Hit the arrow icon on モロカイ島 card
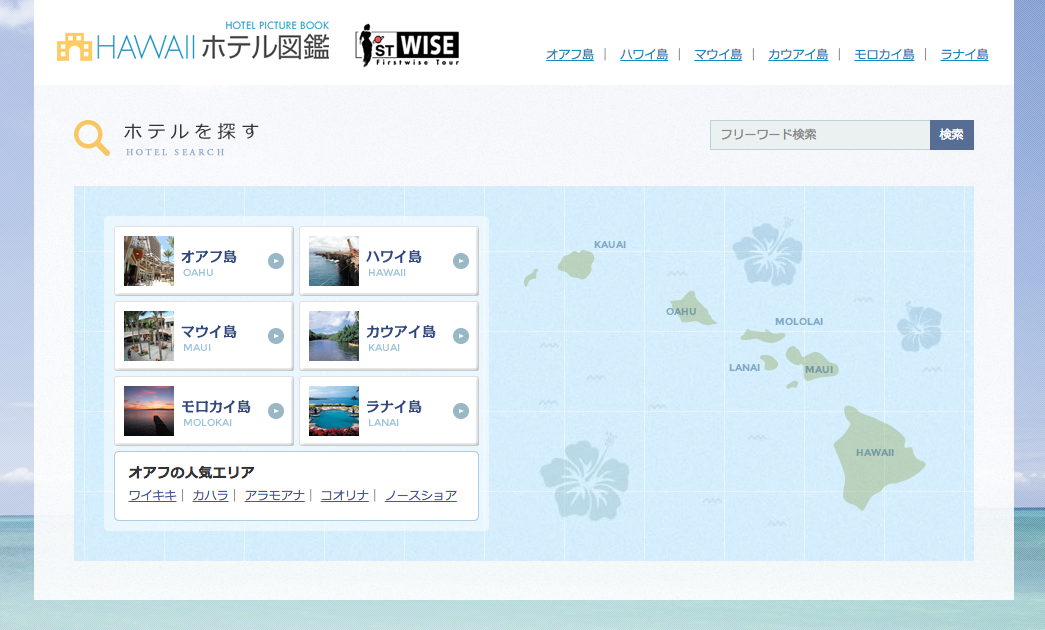Image resolution: width=1045 pixels, height=630 pixels. coord(276,411)
